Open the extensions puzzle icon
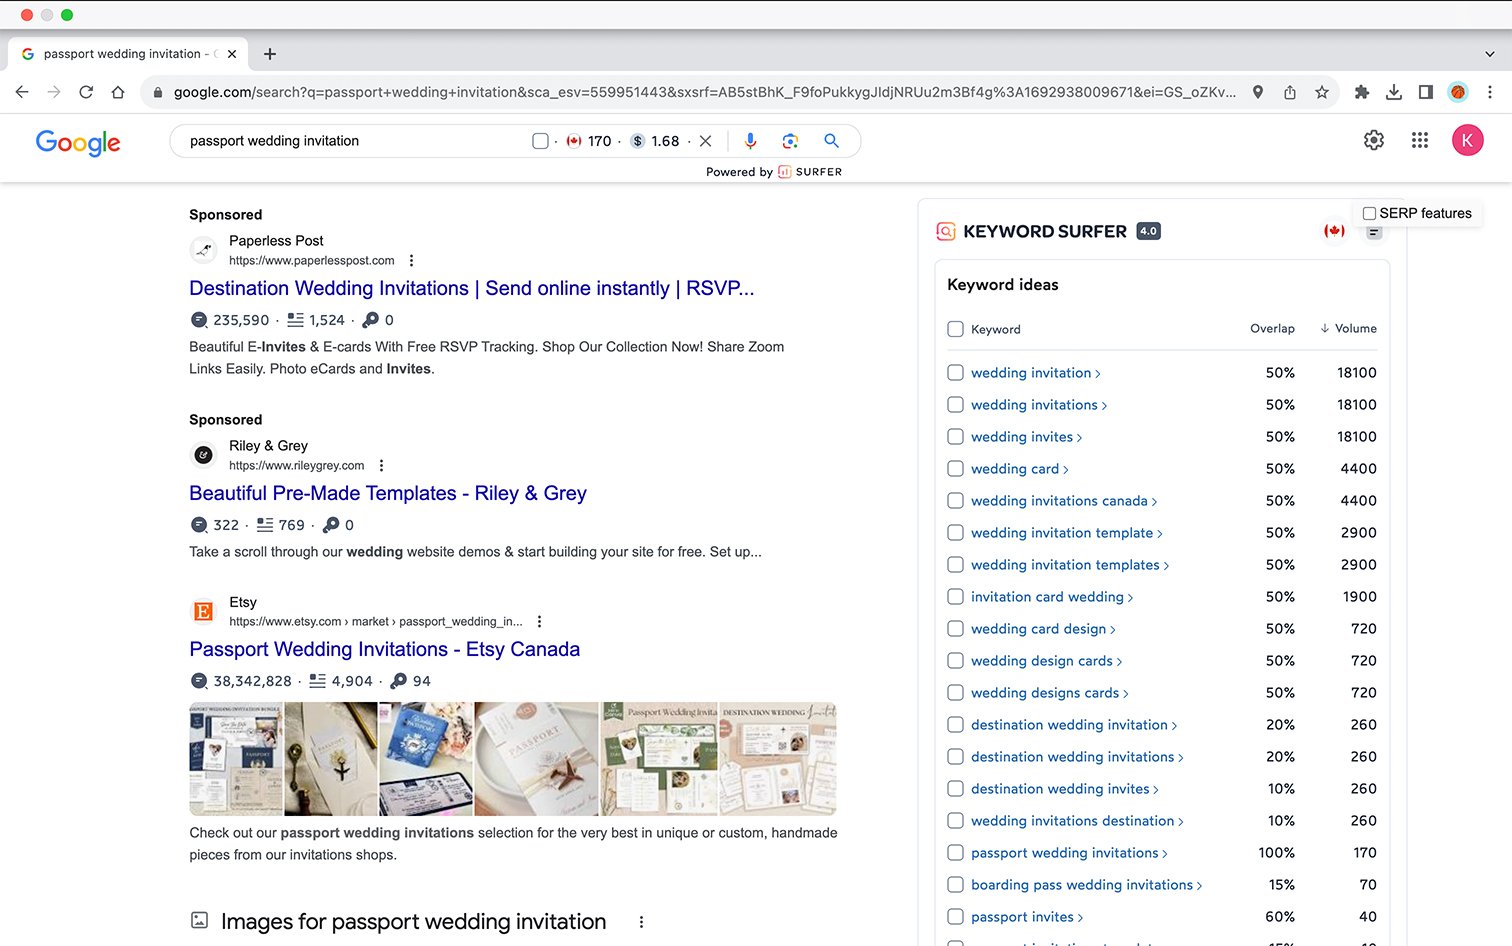 [1361, 92]
